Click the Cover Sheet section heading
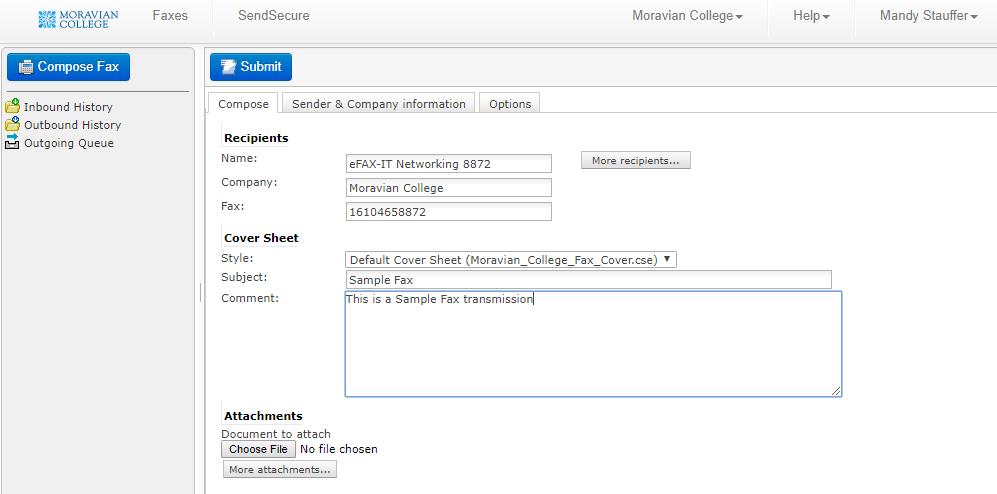This screenshot has width=997, height=494. point(261,238)
